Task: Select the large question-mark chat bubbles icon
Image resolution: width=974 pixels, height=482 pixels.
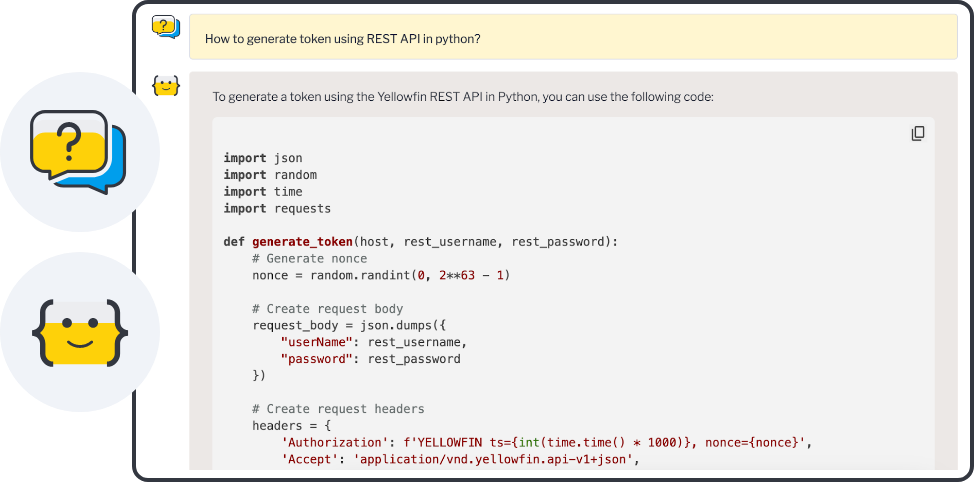Action: pyautogui.click(x=79, y=152)
